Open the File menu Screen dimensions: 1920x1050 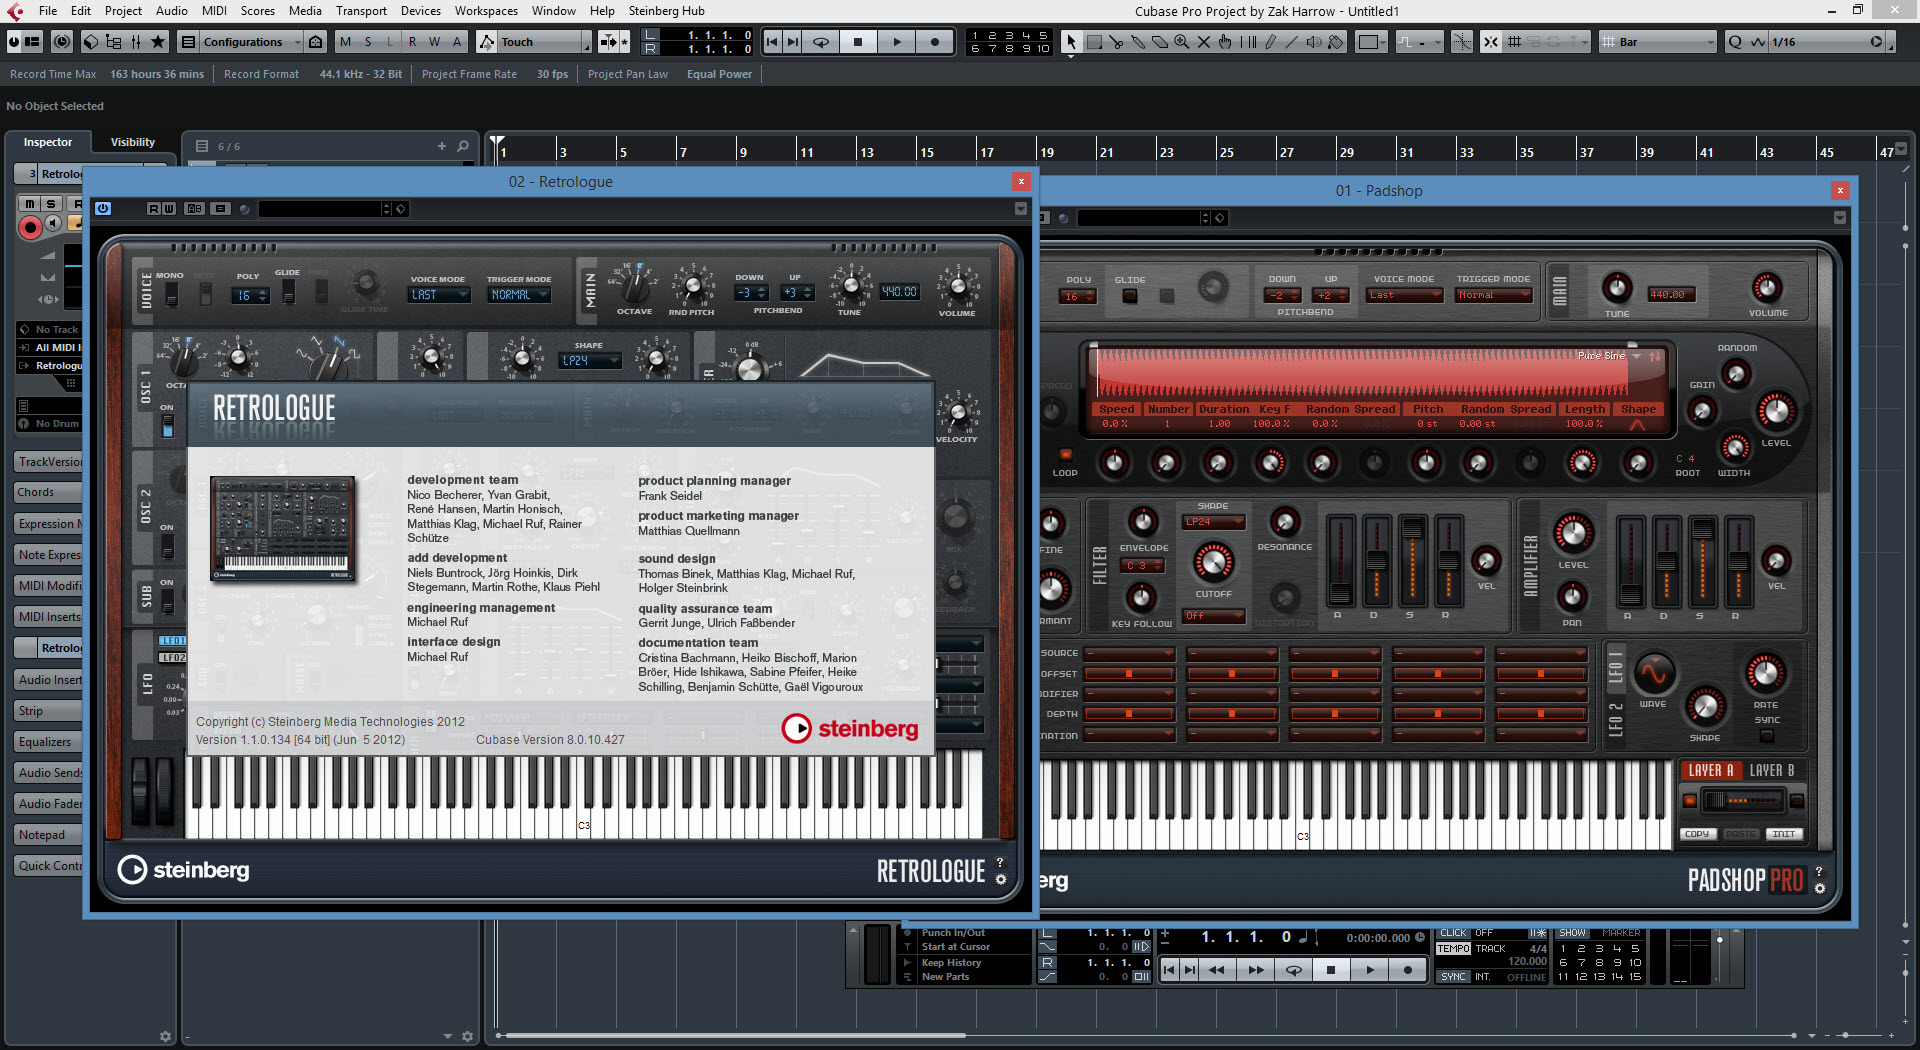point(48,11)
